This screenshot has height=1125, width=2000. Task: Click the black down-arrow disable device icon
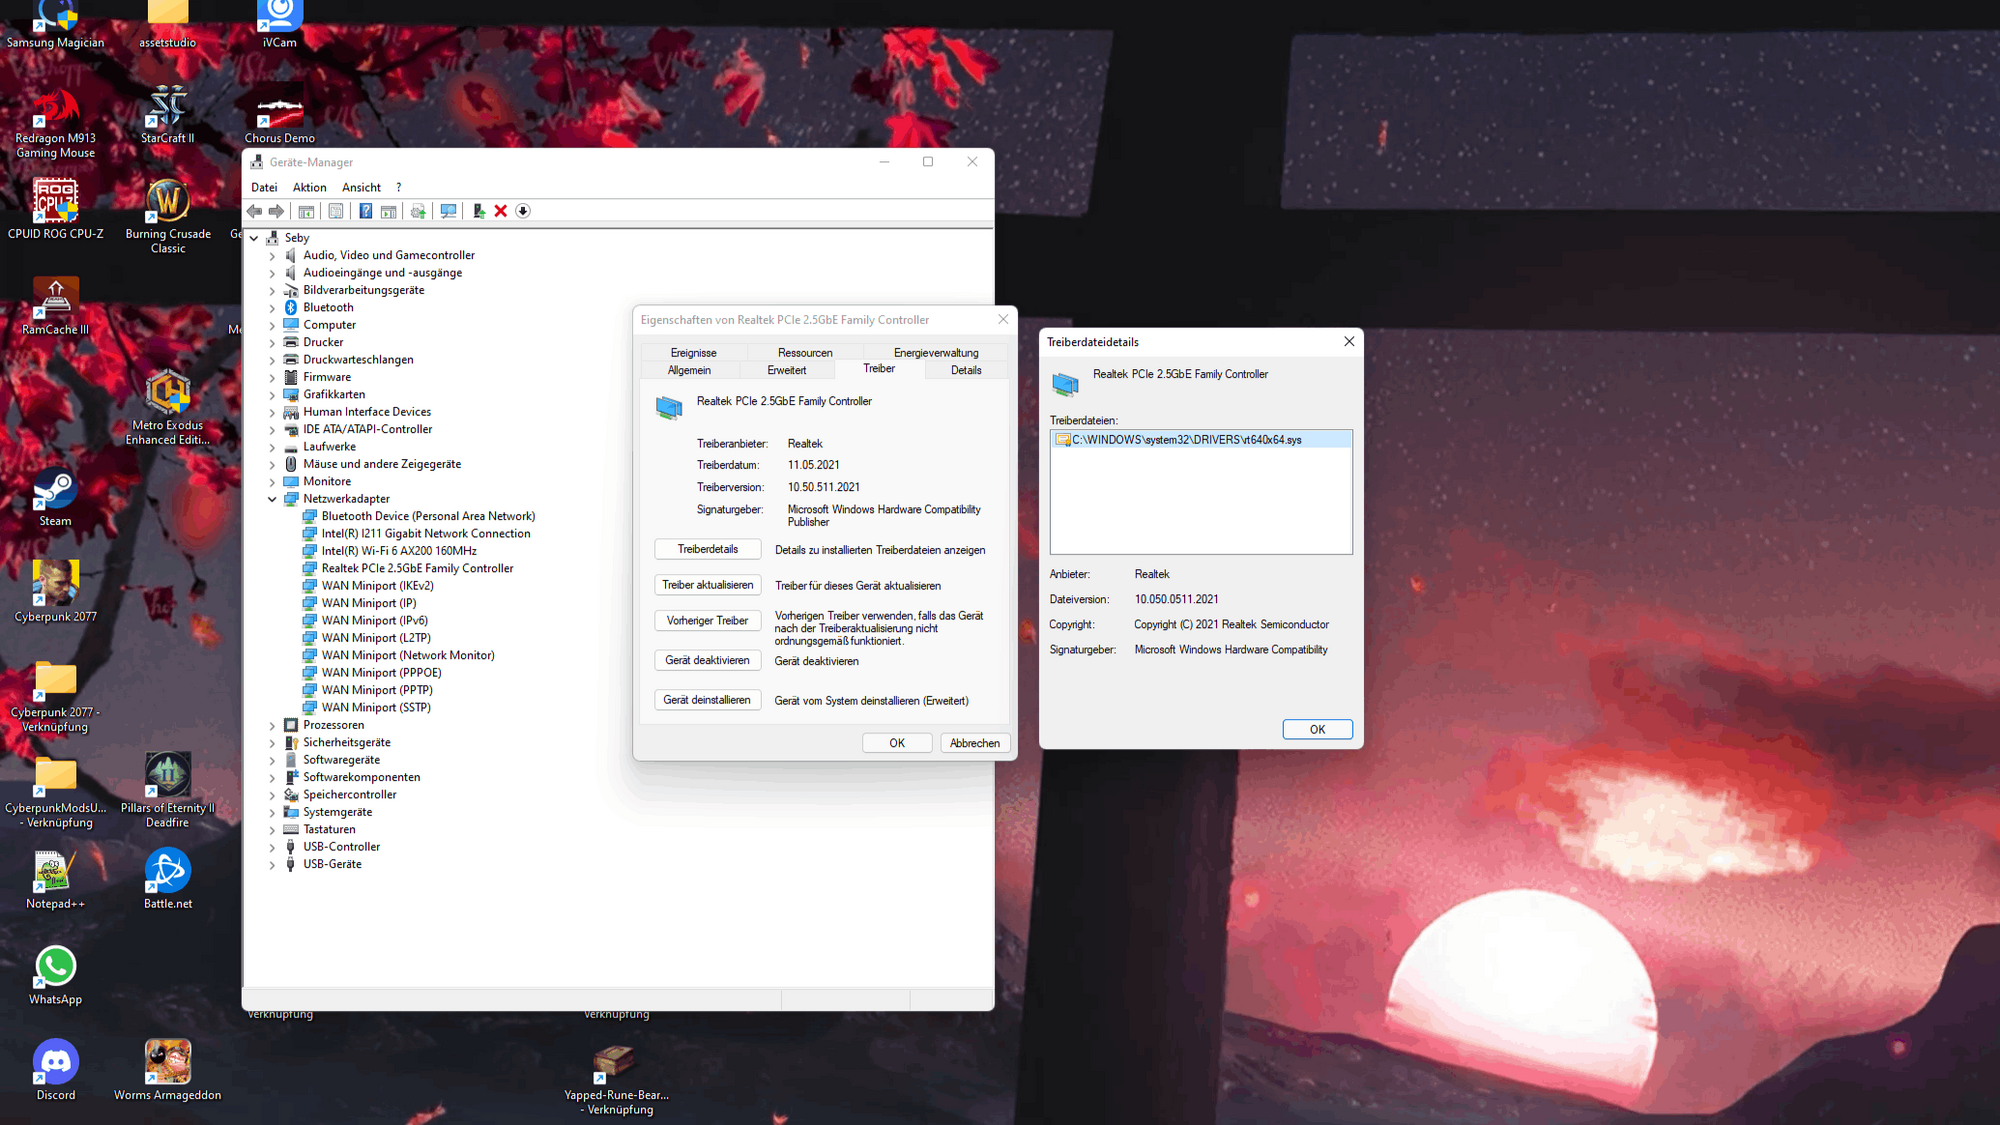coord(522,211)
